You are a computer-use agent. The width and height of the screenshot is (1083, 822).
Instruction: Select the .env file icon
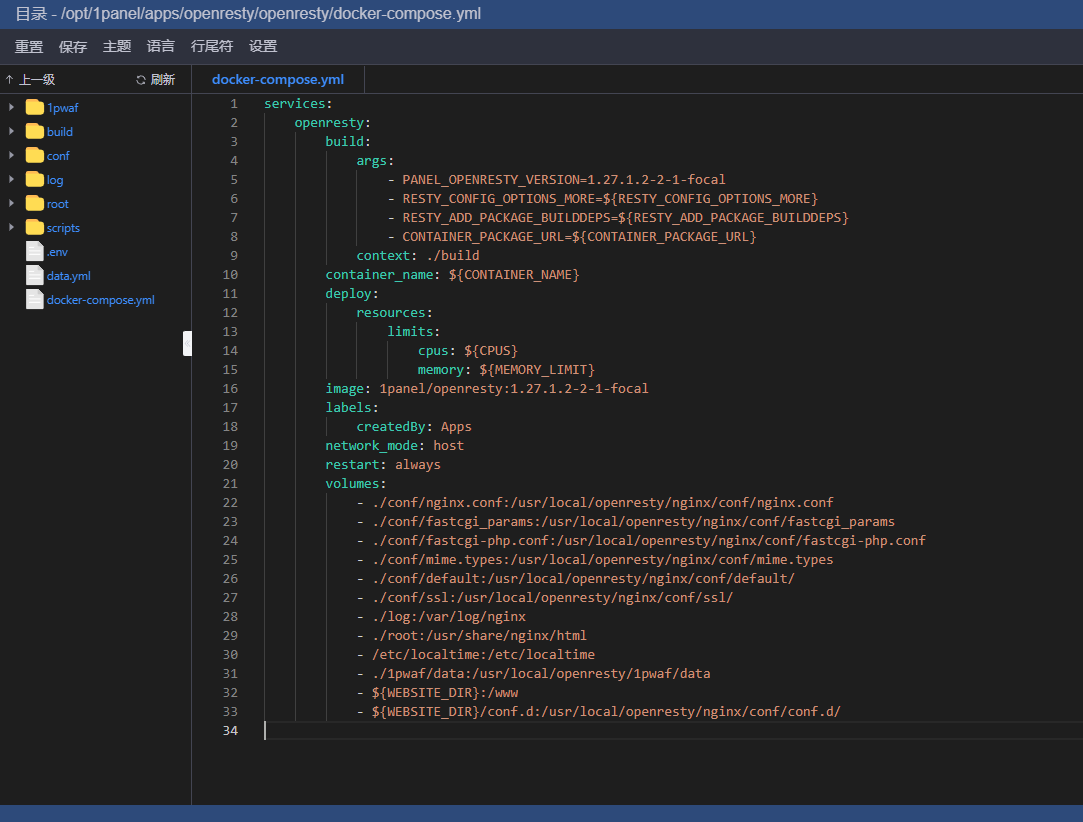[35, 251]
